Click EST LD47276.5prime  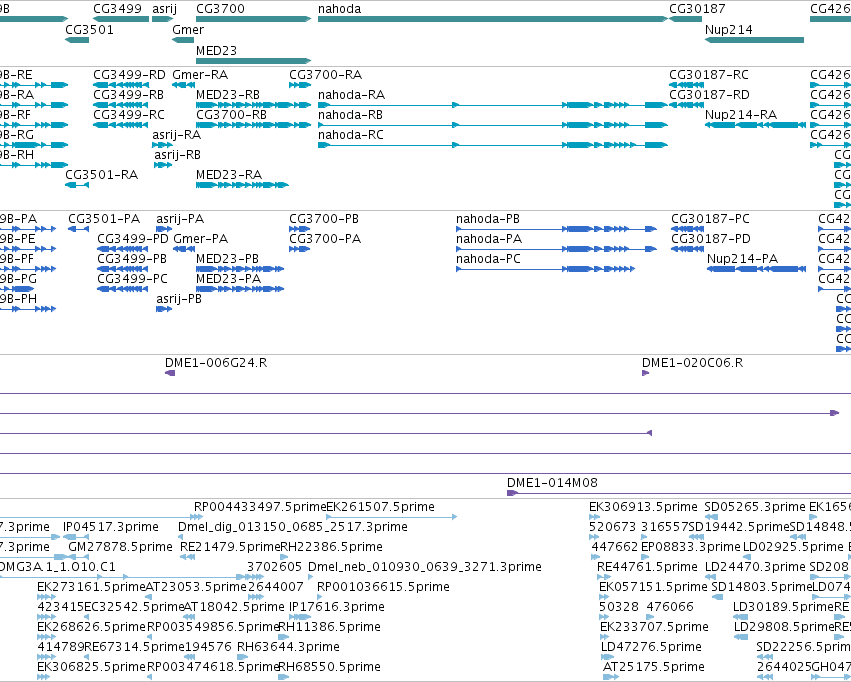(x=608, y=657)
